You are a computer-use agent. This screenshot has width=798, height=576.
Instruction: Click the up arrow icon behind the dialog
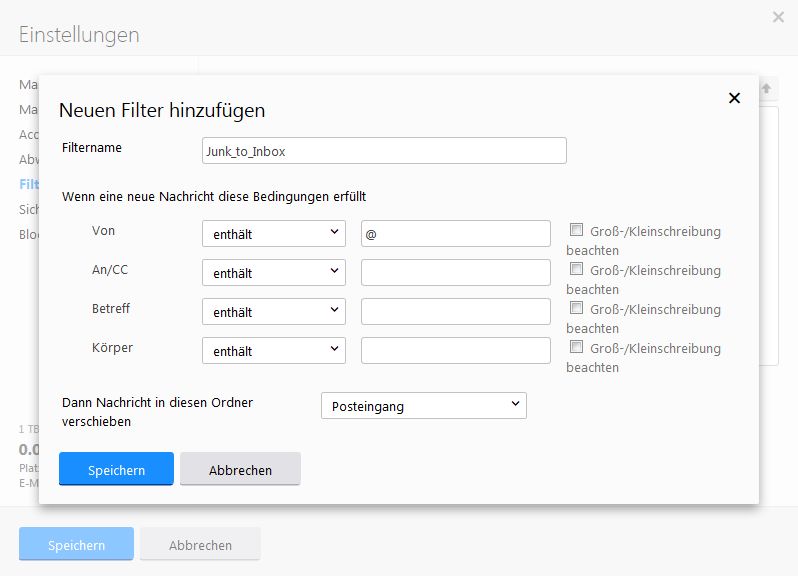coord(767,89)
